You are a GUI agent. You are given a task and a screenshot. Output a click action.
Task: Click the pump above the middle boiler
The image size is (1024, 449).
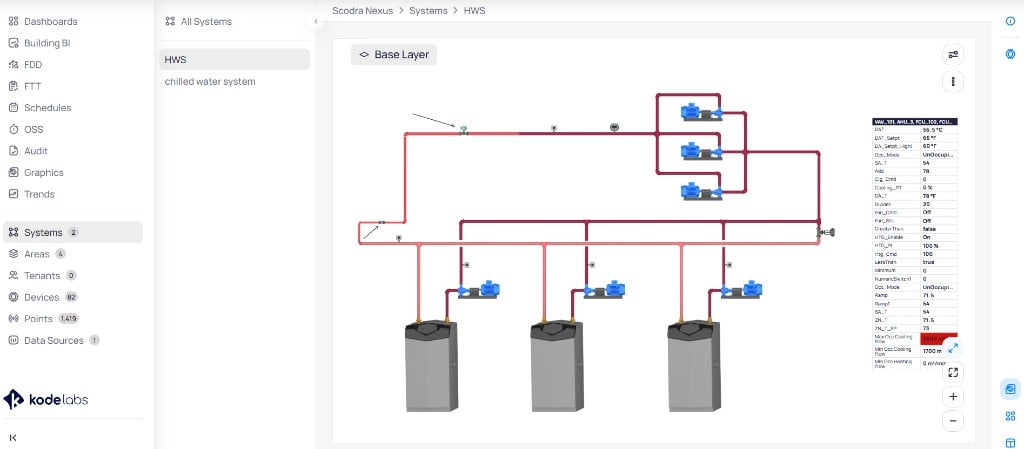click(605, 289)
